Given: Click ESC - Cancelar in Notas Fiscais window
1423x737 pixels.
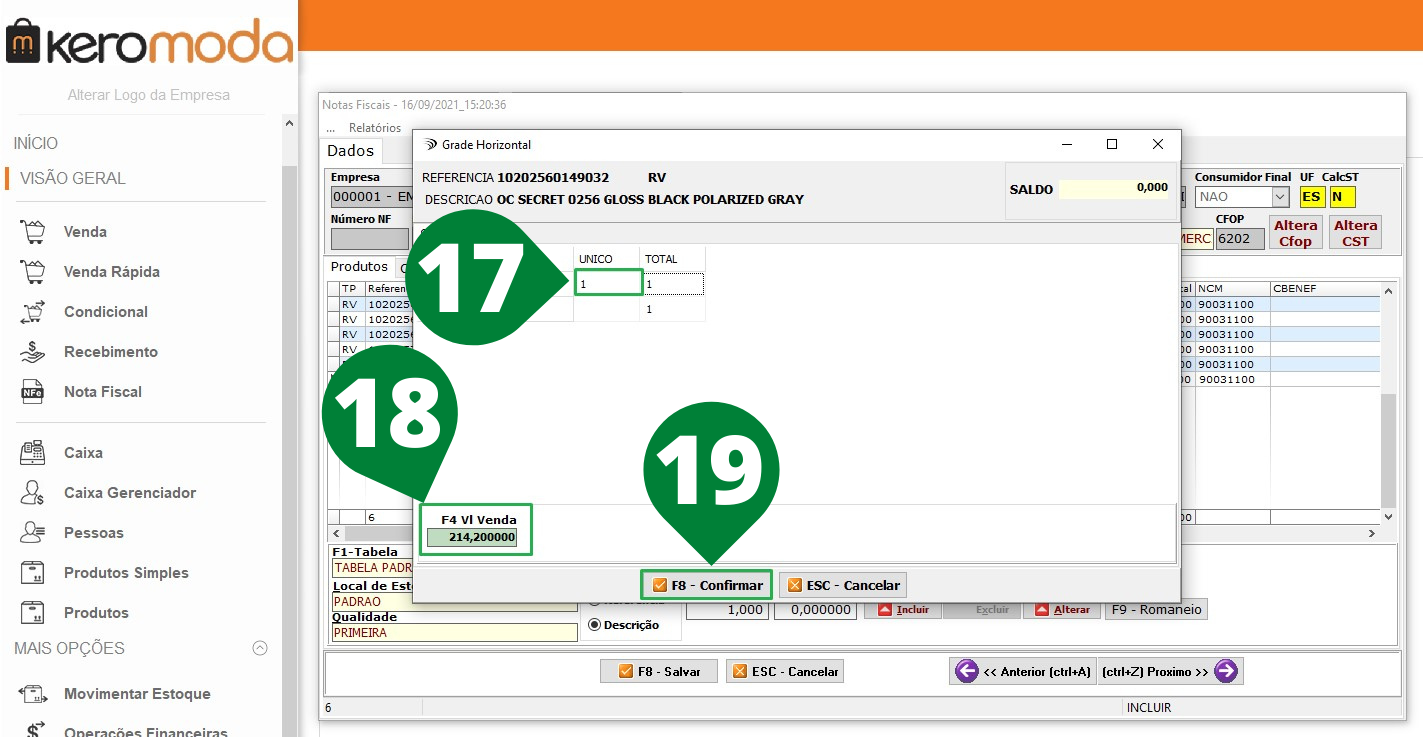Looking at the screenshot, I should click(x=785, y=671).
